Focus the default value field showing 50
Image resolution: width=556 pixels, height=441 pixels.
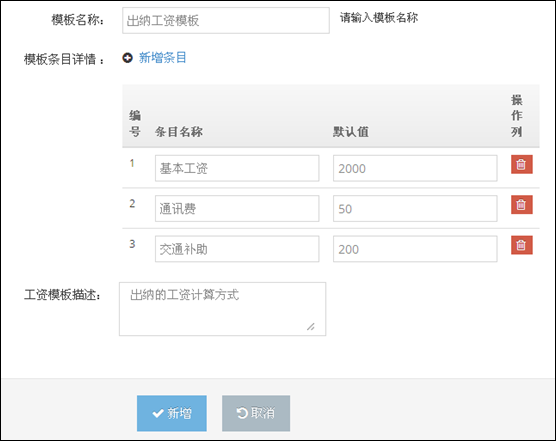pos(415,208)
